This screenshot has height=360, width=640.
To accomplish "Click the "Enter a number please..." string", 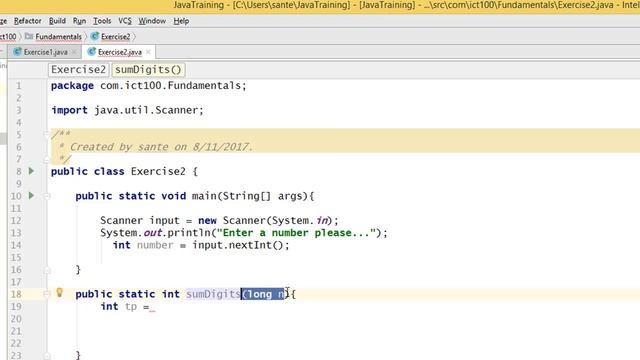I will [296, 233].
